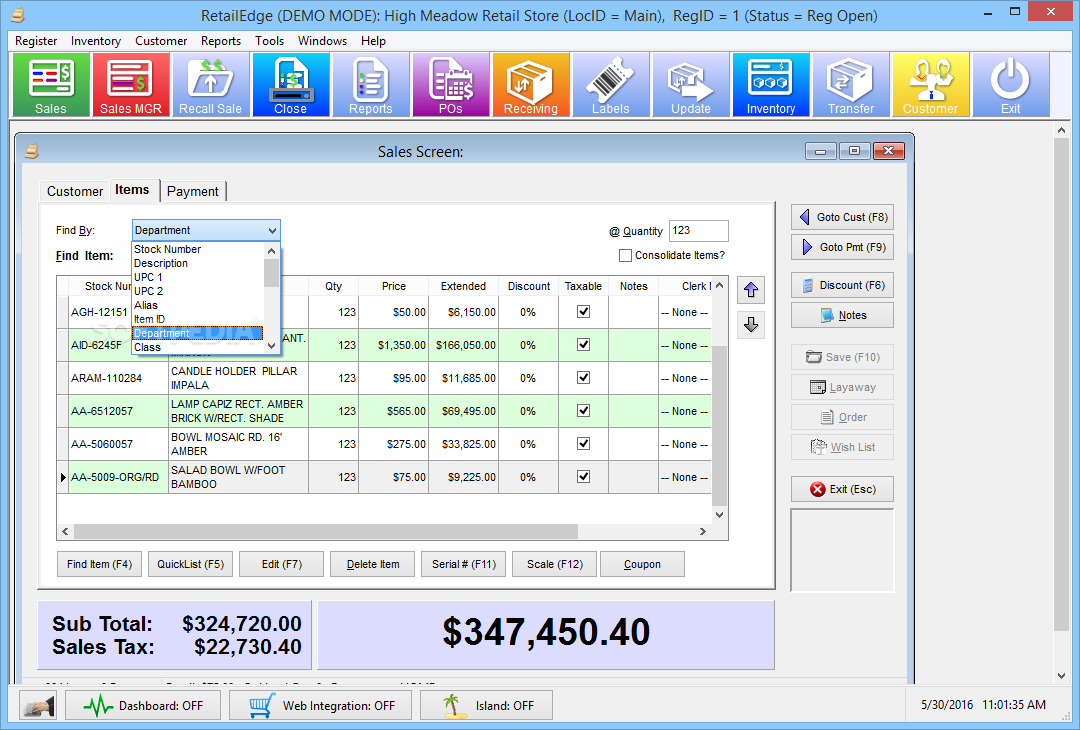Click the Update toolbar icon
1080x730 pixels.
pyautogui.click(x=691, y=85)
